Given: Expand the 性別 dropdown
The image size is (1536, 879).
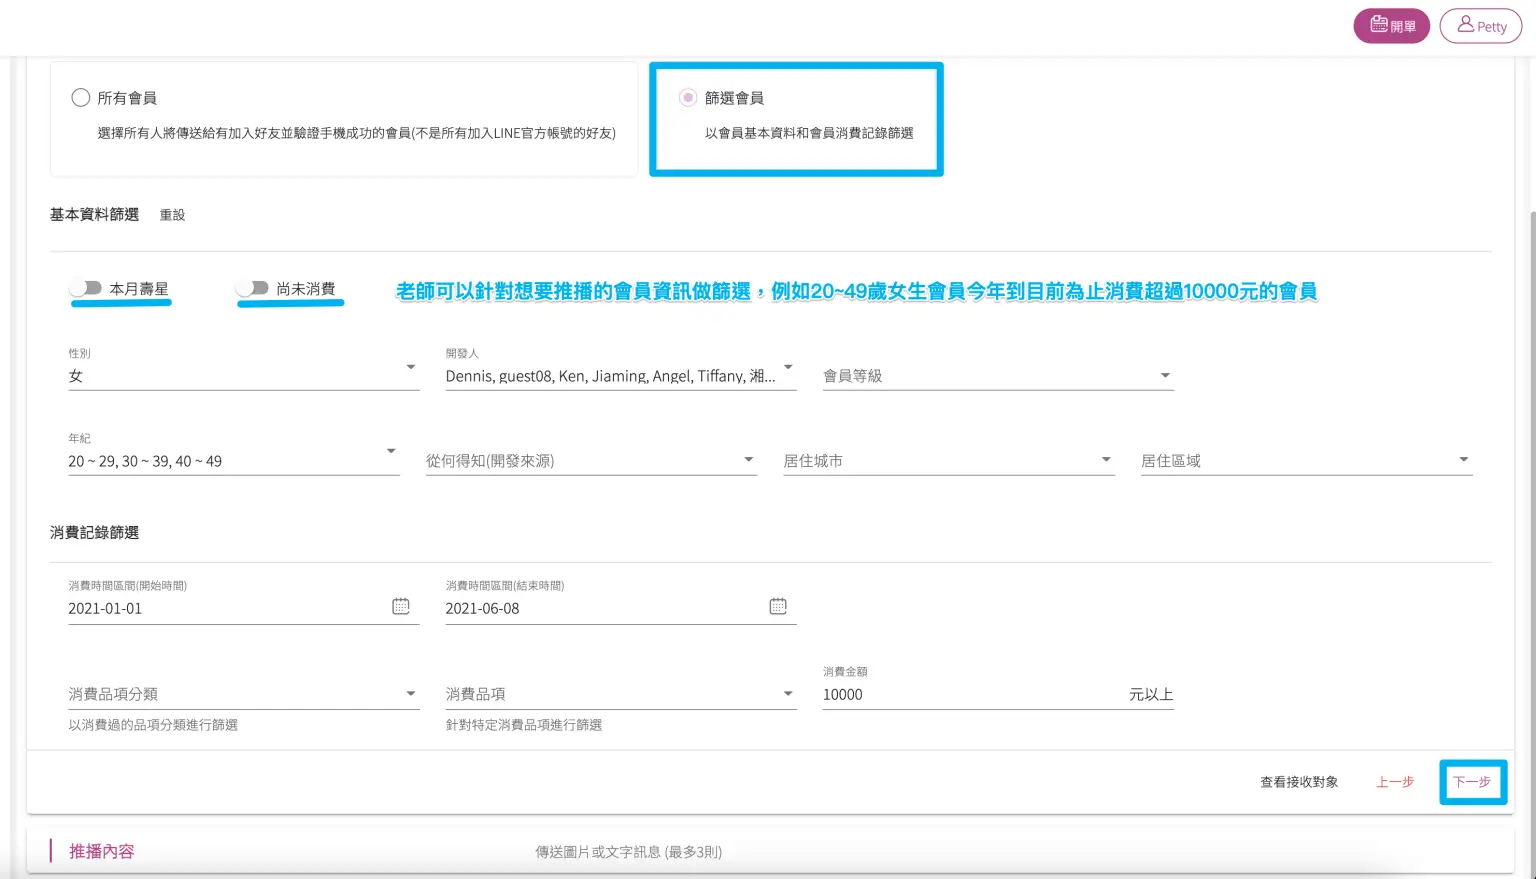Looking at the screenshot, I should tap(243, 376).
